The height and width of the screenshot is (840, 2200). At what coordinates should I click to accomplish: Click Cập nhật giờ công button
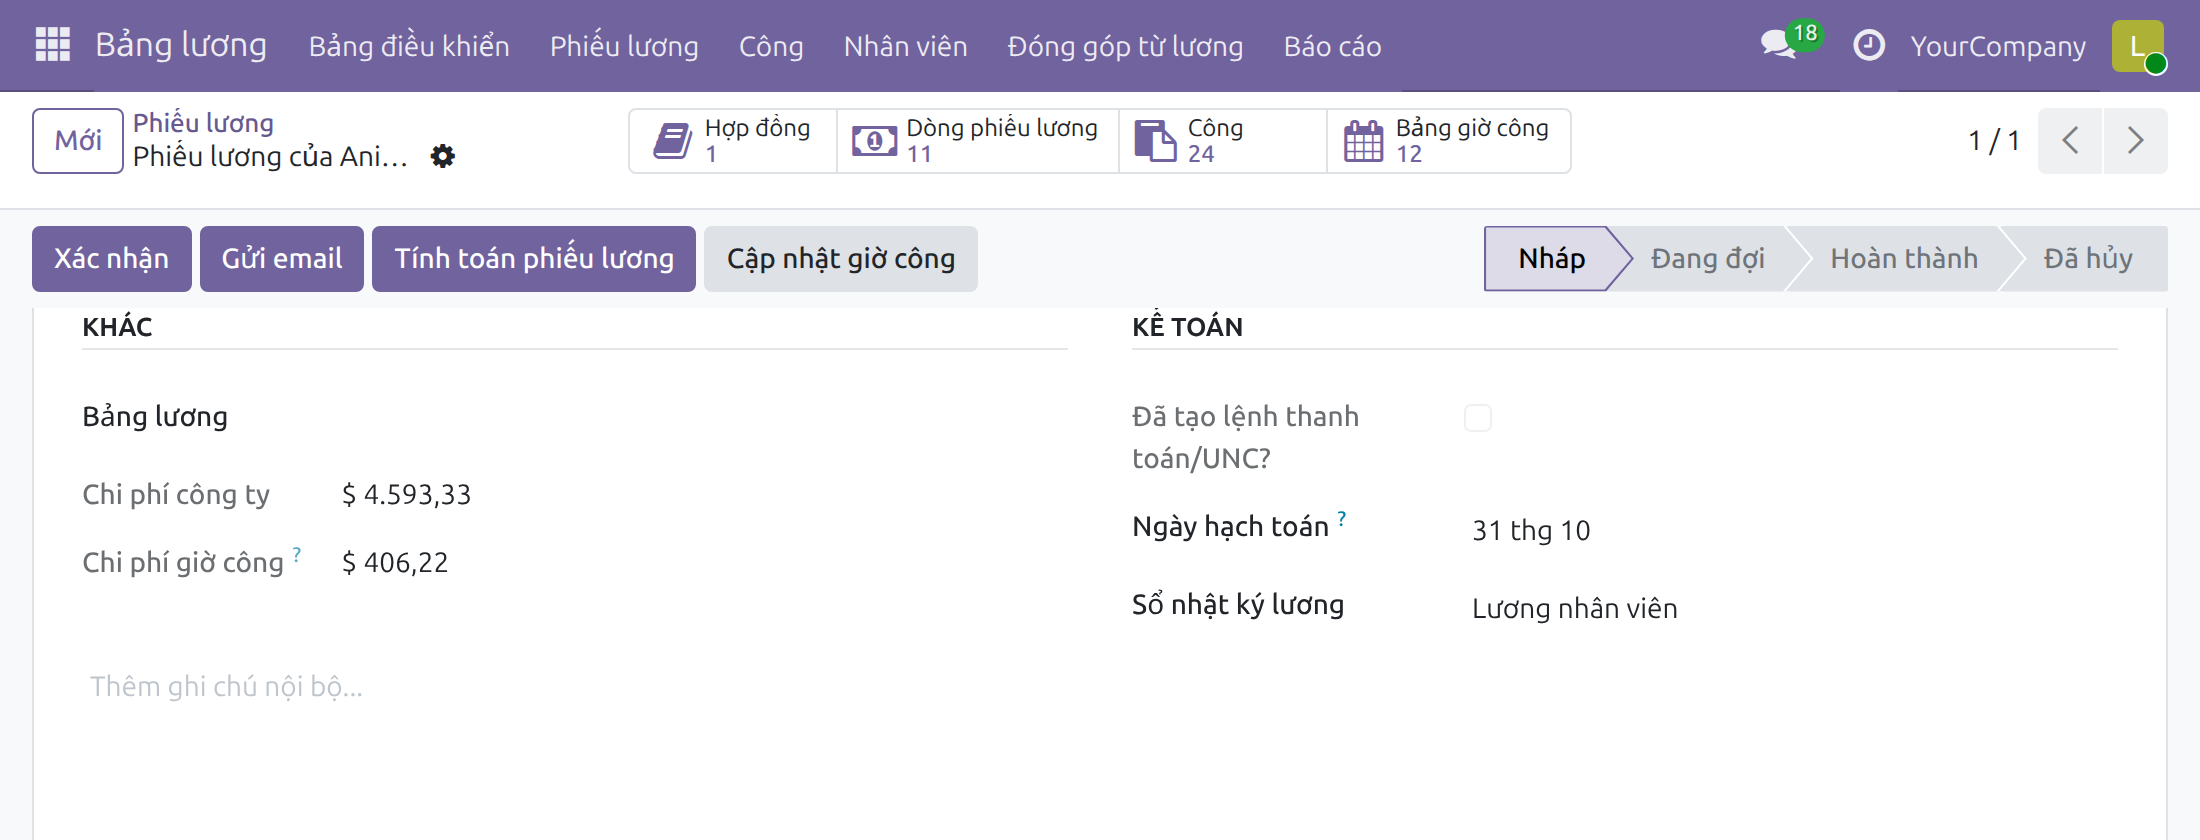pyautogui.click(x=841, y=259)
